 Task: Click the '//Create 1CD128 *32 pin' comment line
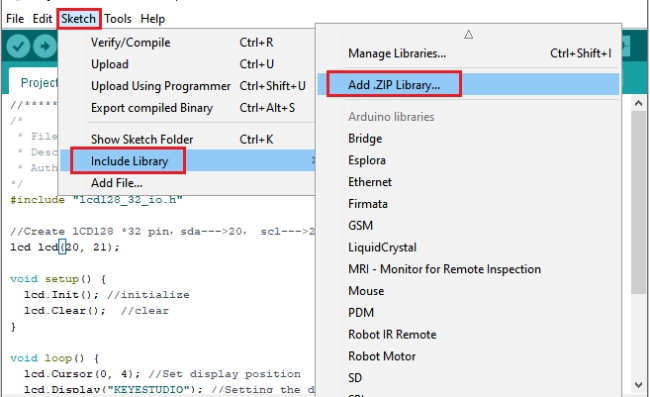tap(162, 231)
